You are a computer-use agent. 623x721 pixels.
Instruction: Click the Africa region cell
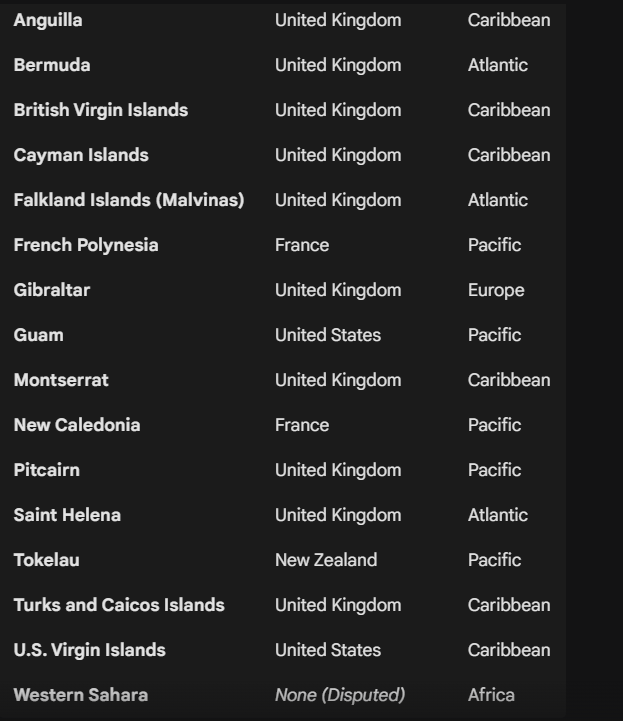pyautogui.click(x=491, y=695)
